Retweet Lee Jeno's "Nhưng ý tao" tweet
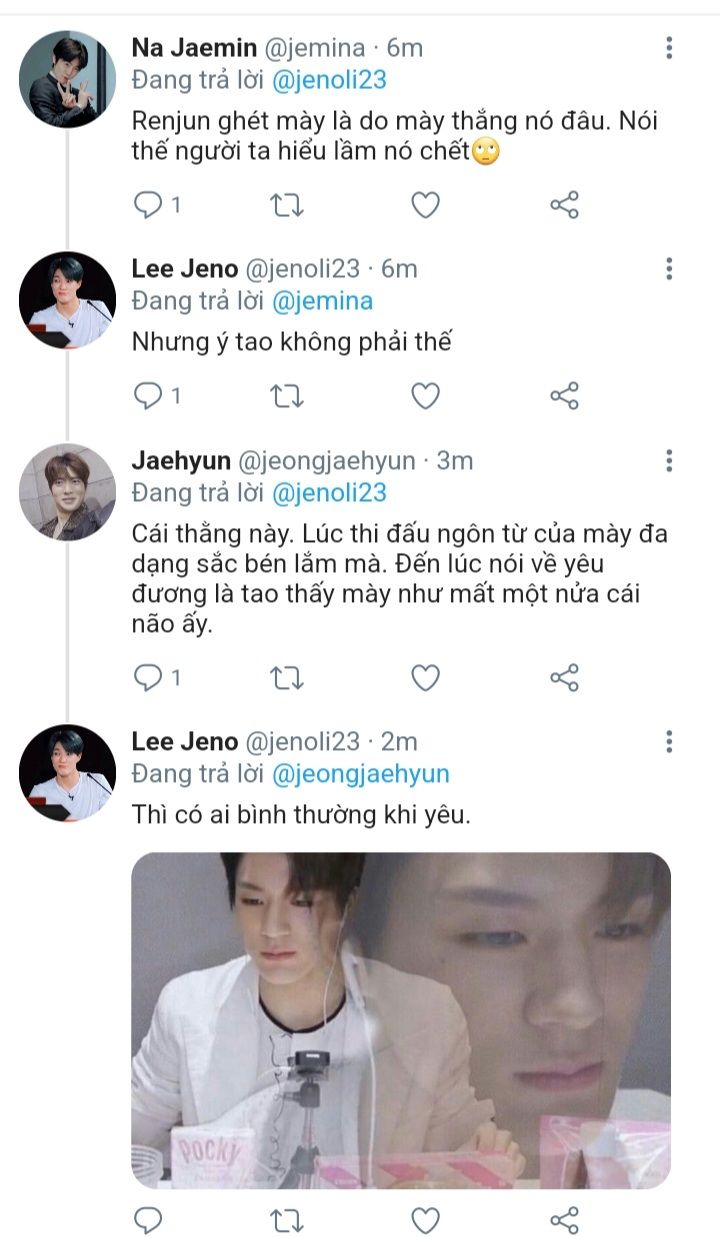The width and height of the screenshot is (720, 1237). tap(288, 396)
